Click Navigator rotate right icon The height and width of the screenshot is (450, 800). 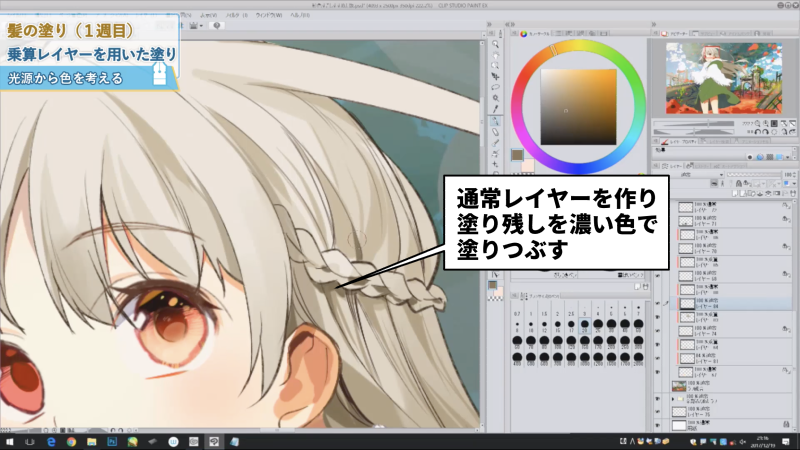coord(766,132)
